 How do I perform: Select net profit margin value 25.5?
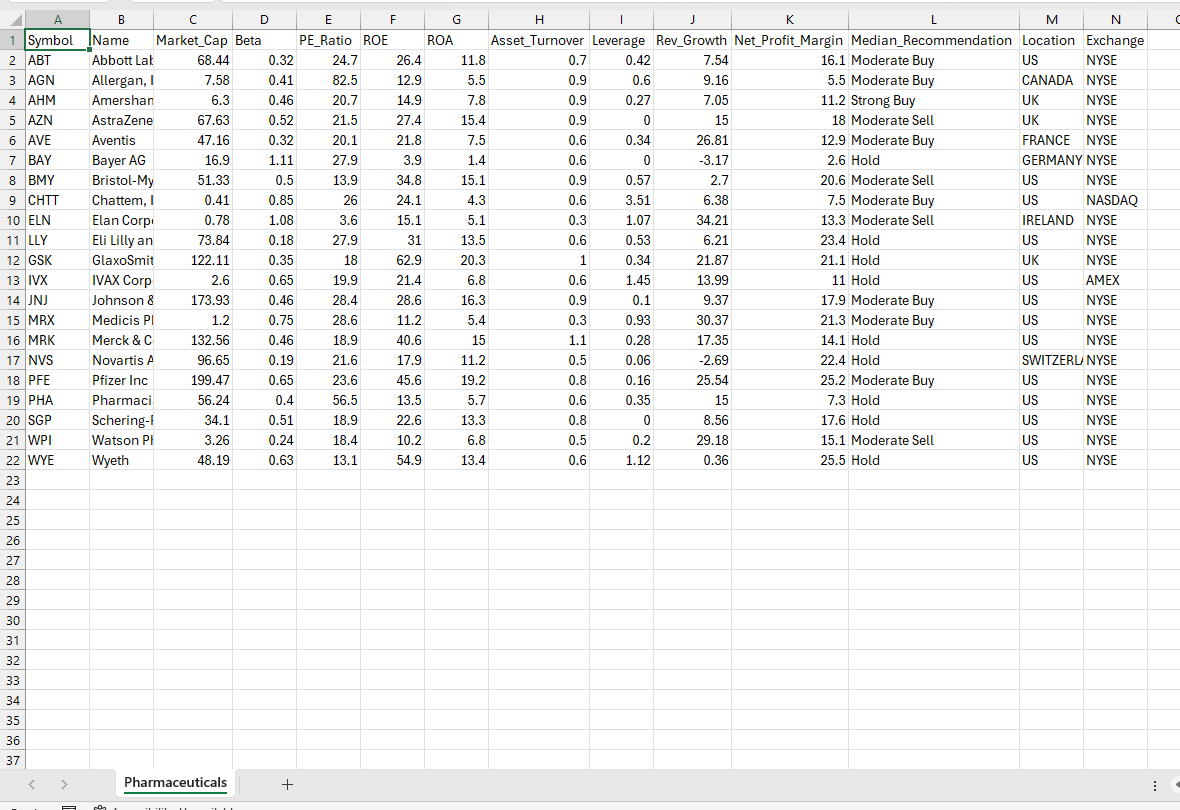[789, 461]
